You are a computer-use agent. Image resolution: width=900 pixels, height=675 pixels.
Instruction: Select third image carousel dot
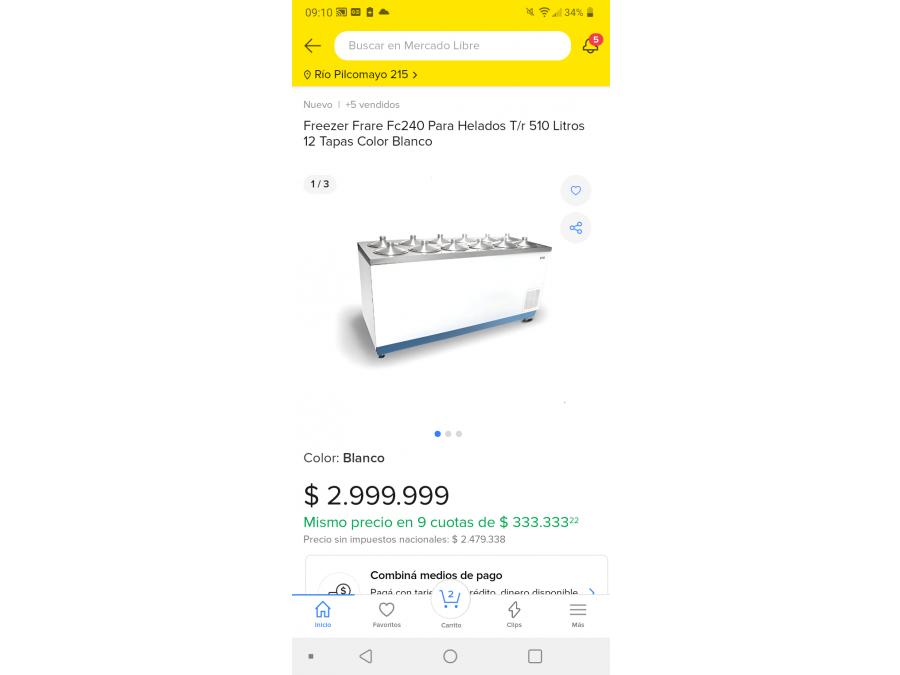click(459, 434)
